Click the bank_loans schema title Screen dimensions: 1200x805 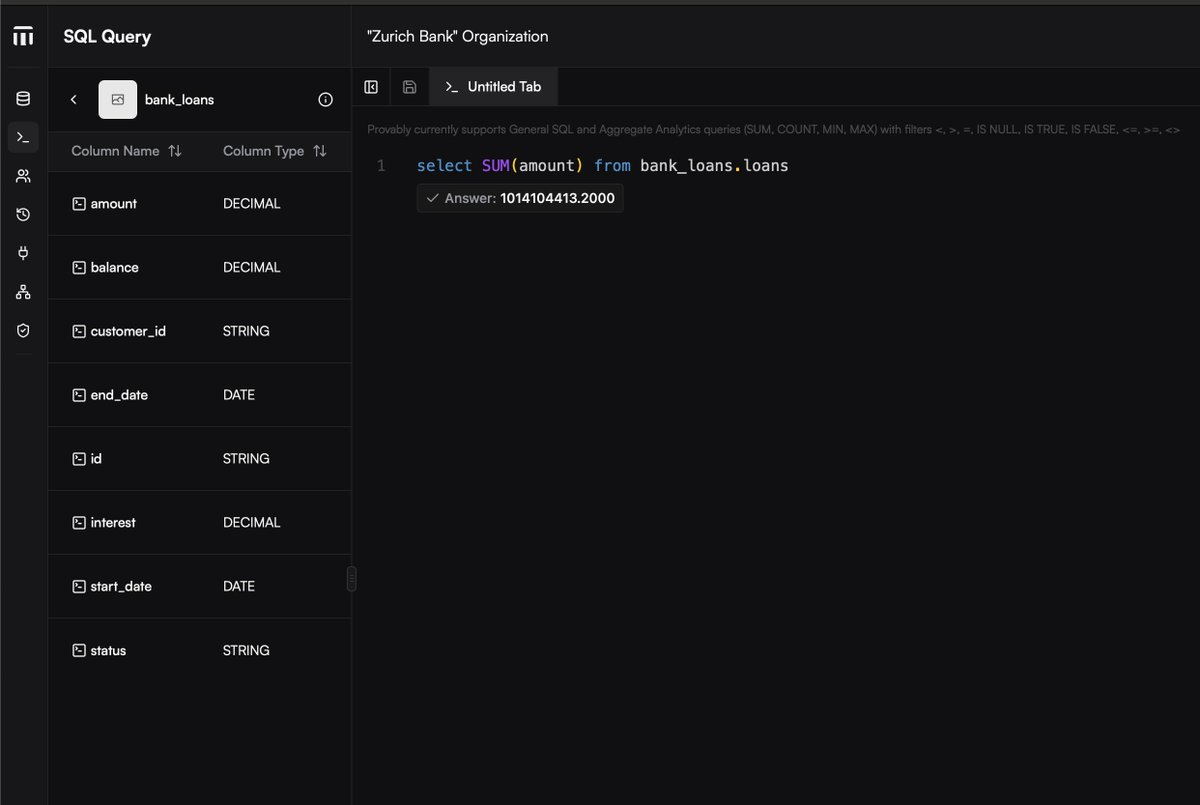pyautogui.click(x=179, y=100)
